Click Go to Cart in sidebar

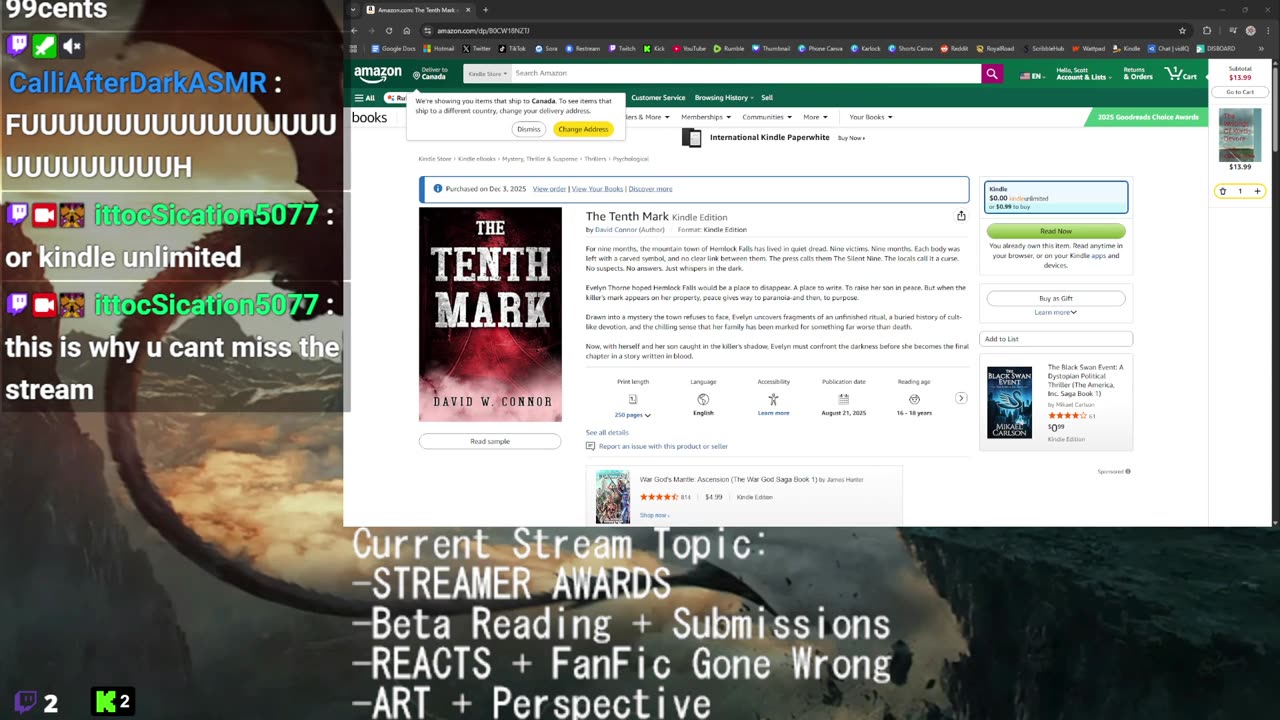(1240, 92)
